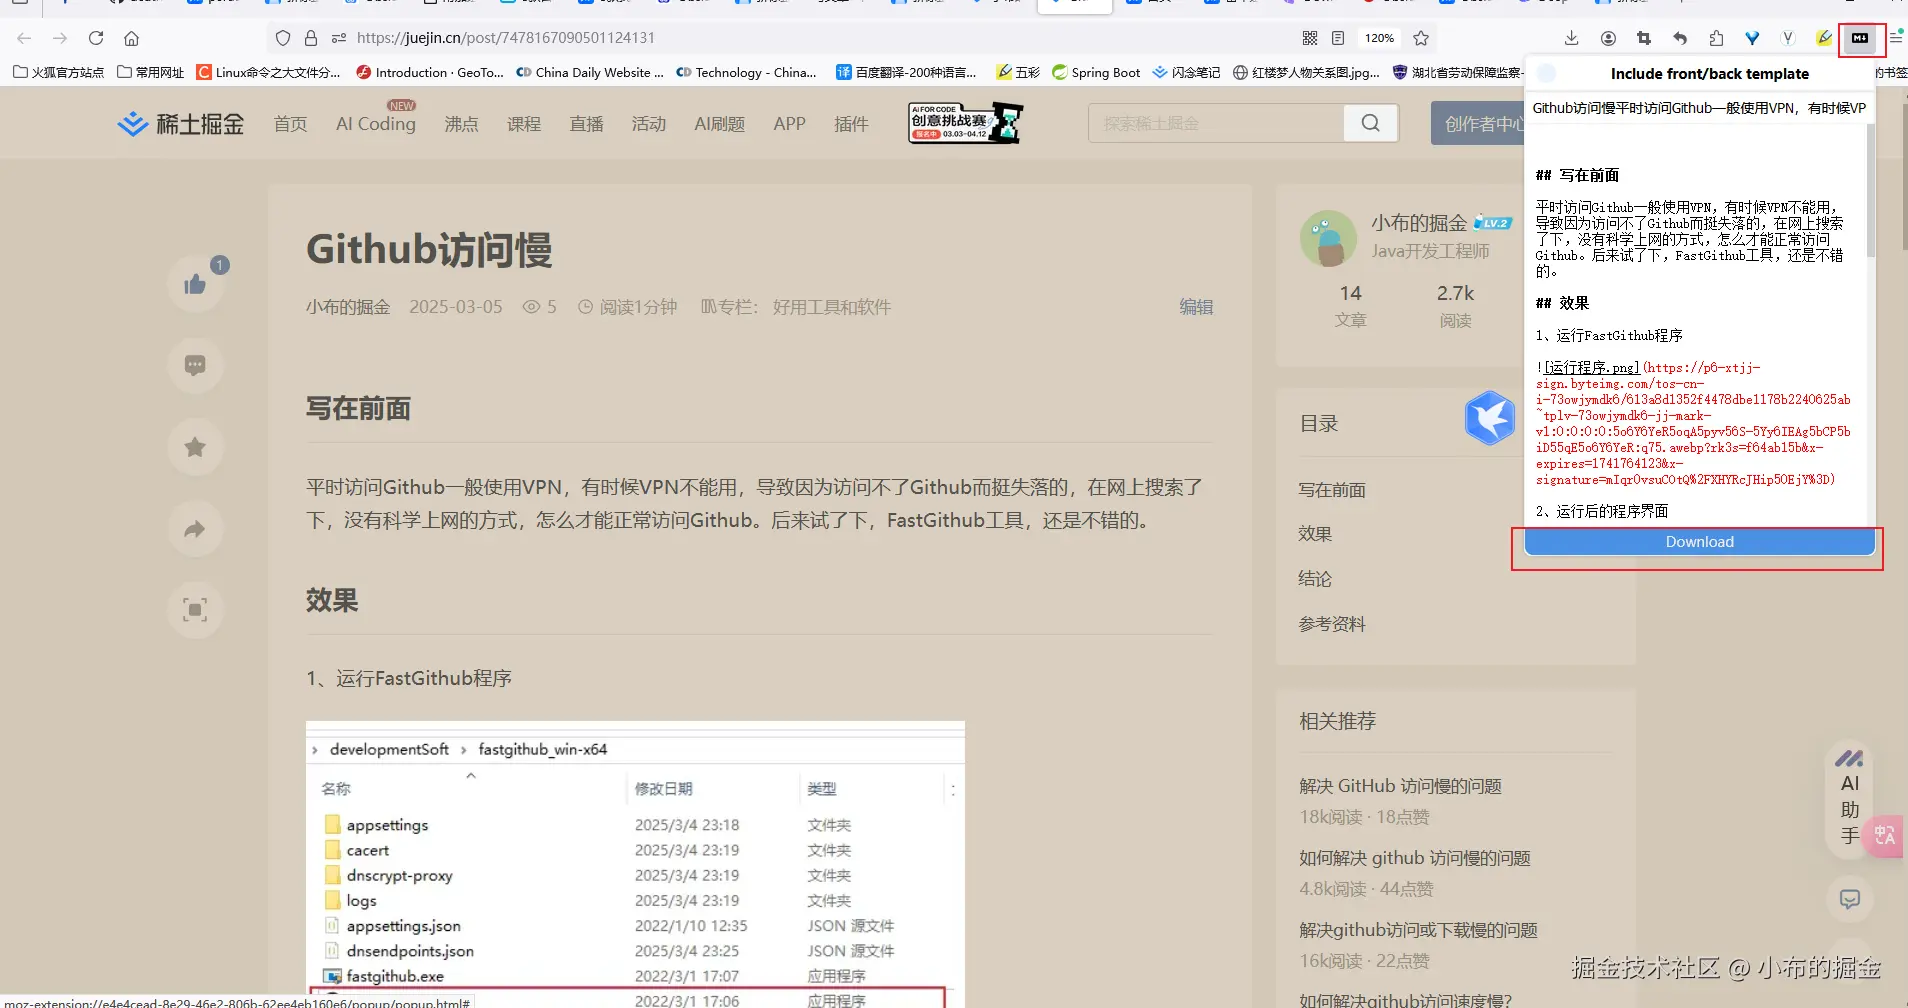
Task: Open Reader View from the address bar
Action: tap(1339, 38)
